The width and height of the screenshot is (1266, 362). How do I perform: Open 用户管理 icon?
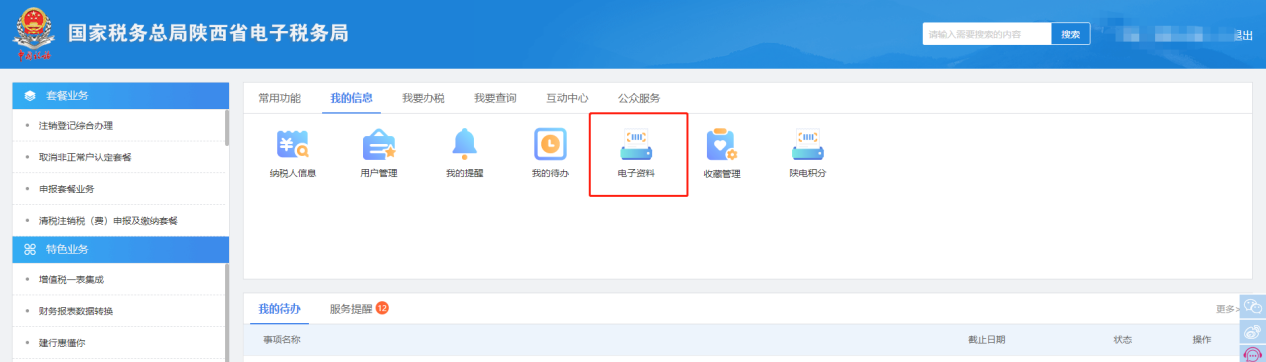tap(379, 145)
